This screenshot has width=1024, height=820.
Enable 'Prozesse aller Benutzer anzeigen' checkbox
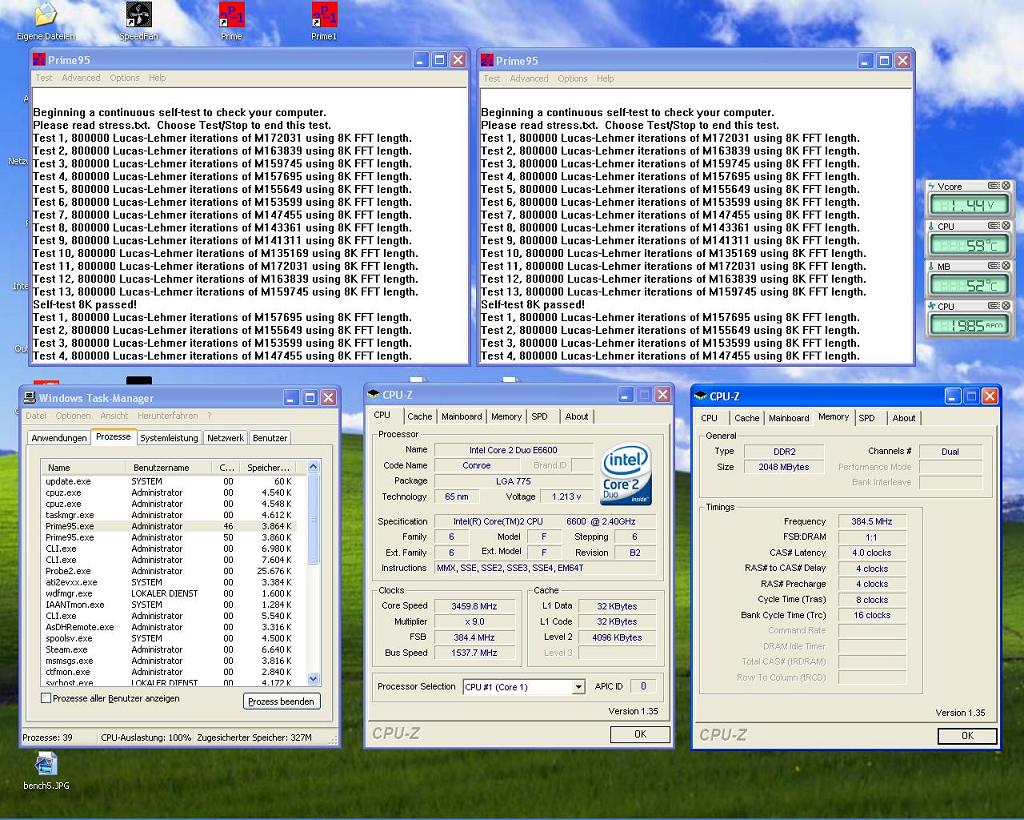pyautogui.click(x=46, y=698)
